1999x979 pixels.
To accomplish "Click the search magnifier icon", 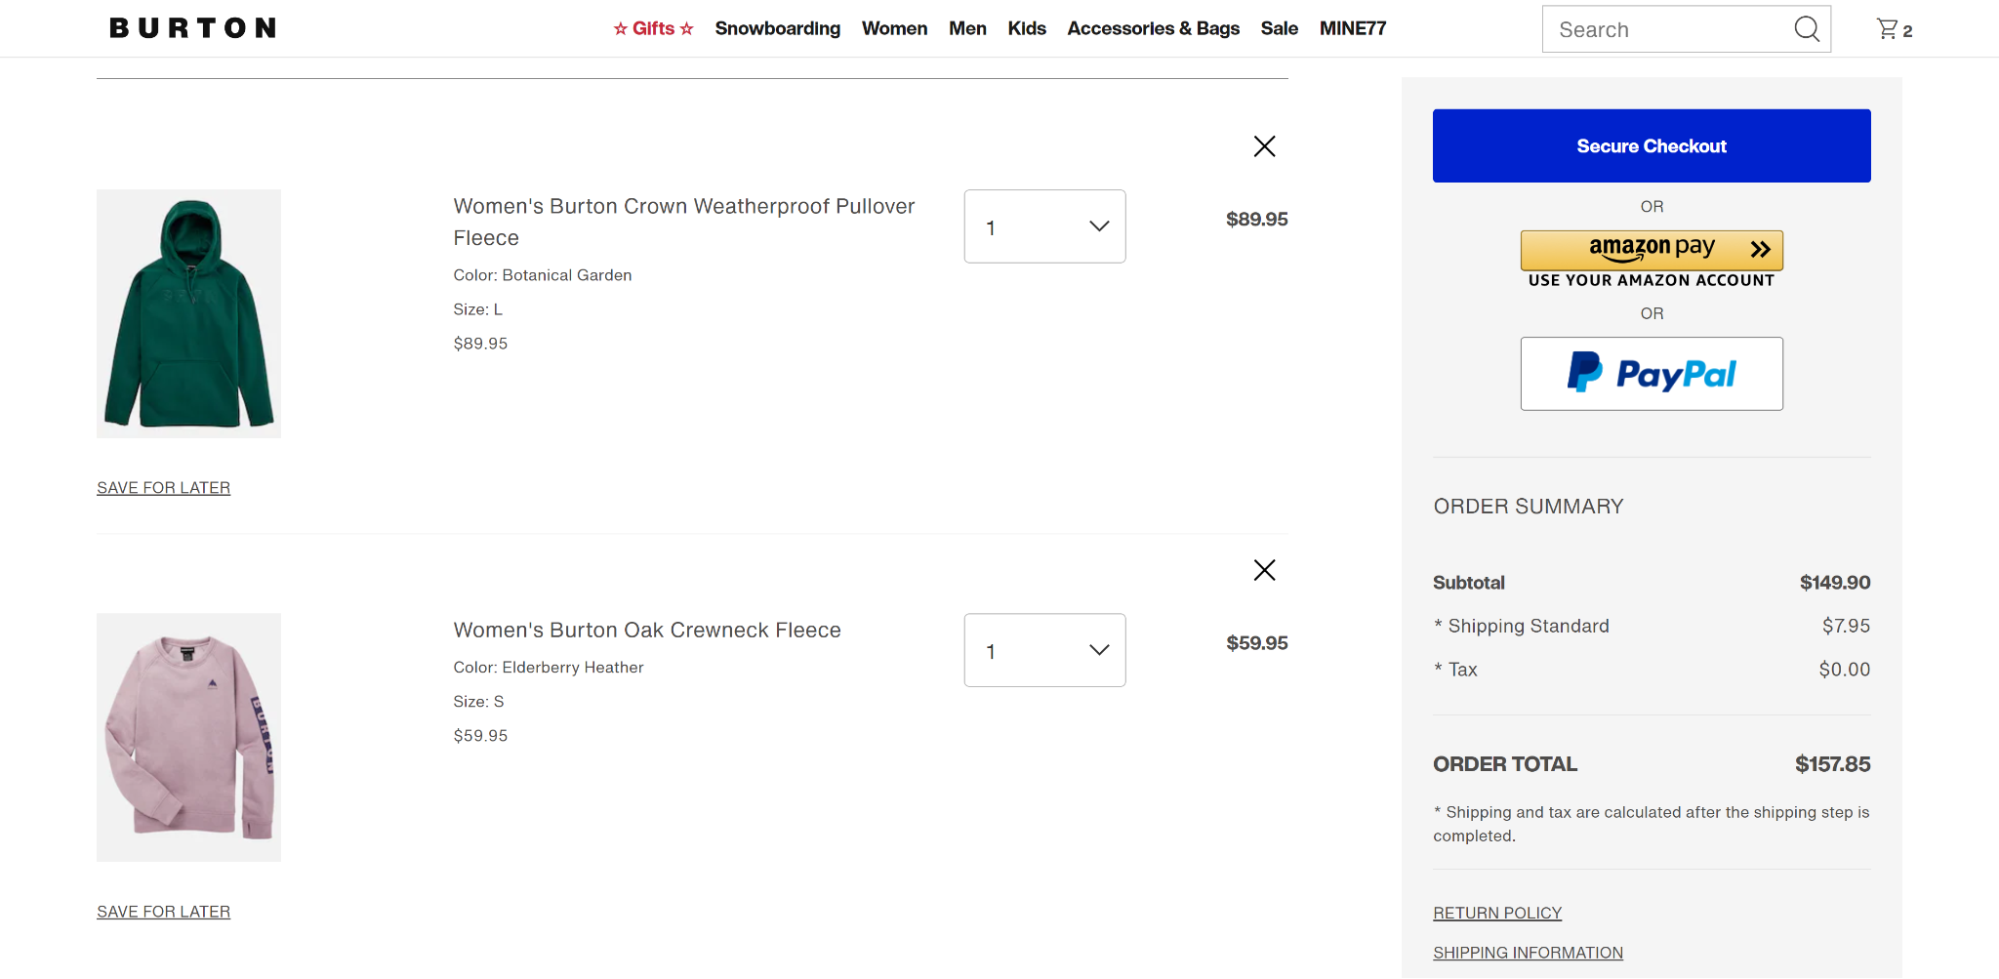I will [1806, 29].
